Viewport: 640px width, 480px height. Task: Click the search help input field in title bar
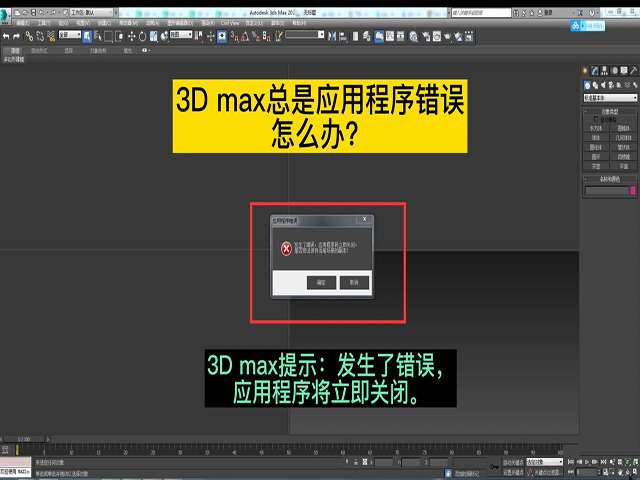pos(481,13)
